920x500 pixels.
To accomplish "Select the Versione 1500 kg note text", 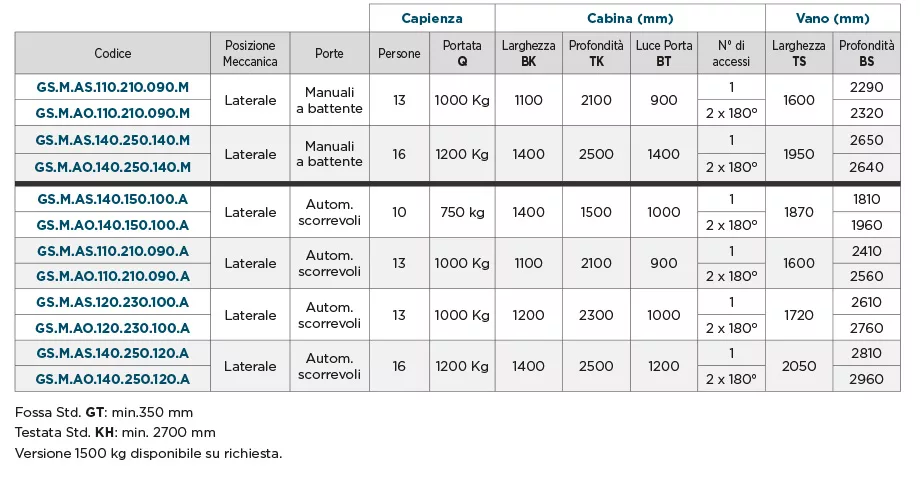I will [148, 453].
